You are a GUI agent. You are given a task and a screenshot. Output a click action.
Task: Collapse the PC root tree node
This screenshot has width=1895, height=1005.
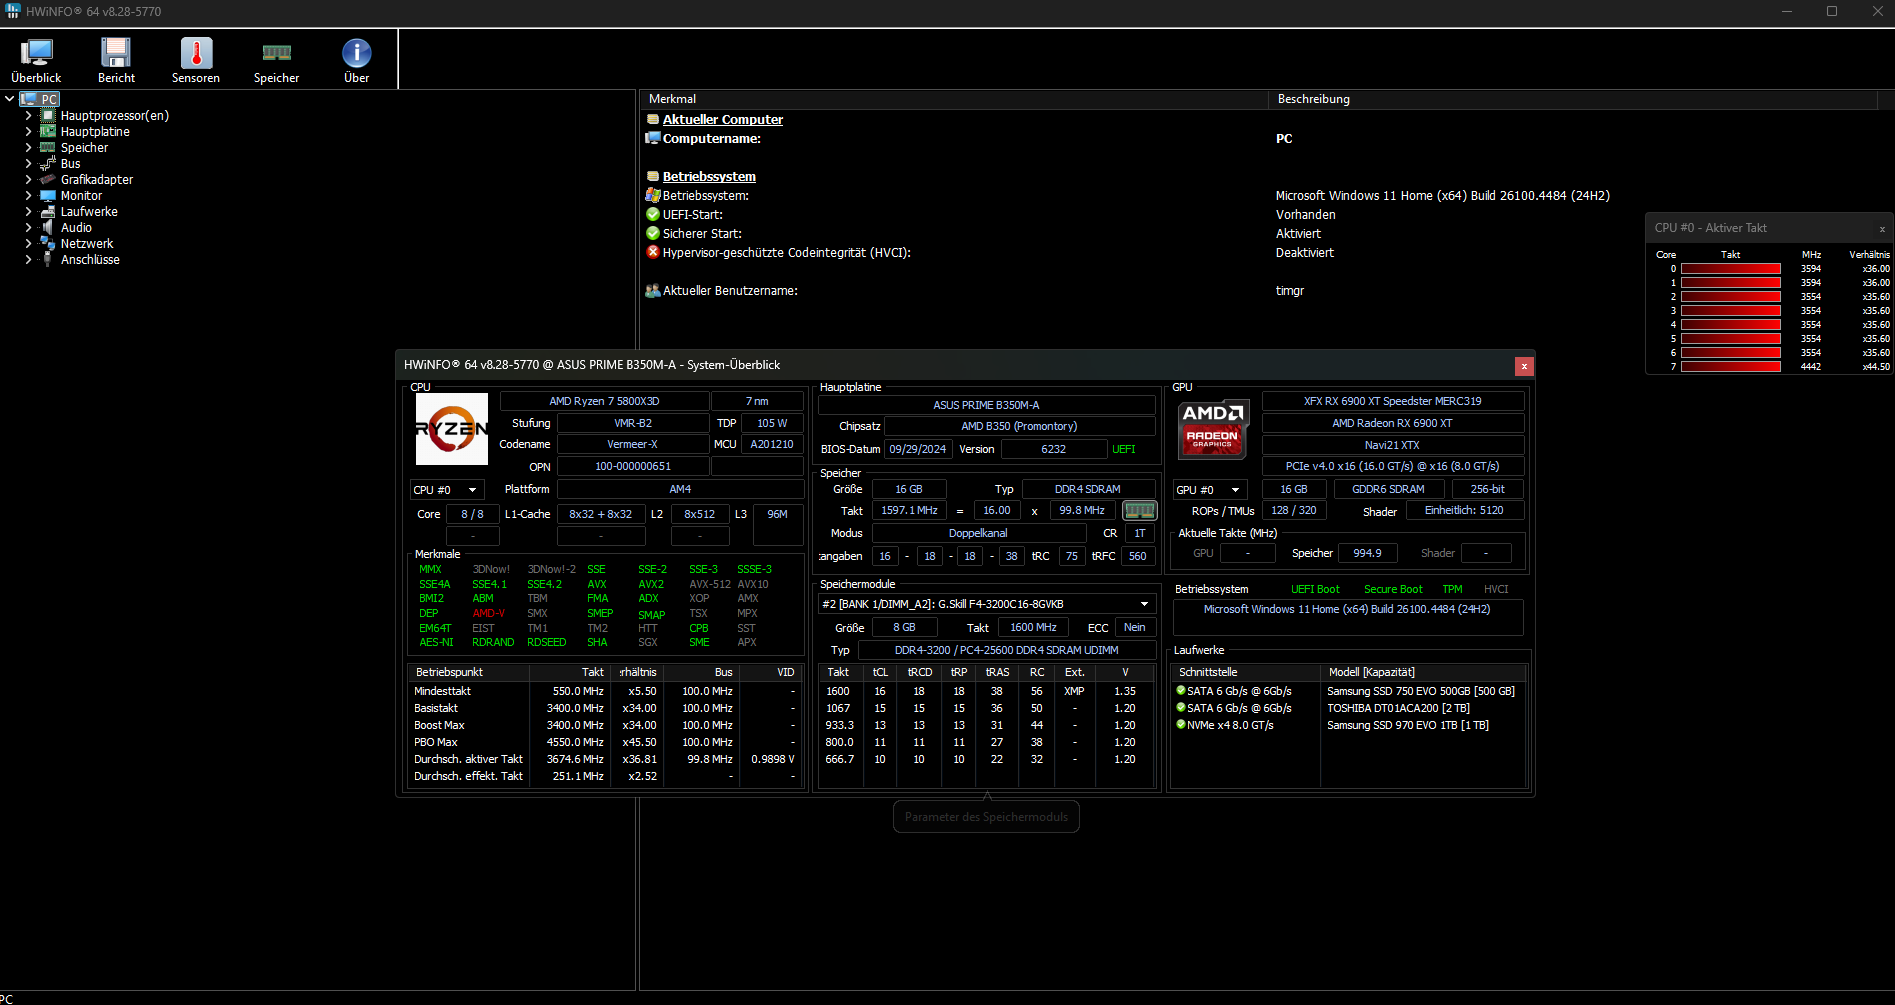pyautogui.click(x=9, y=99)
